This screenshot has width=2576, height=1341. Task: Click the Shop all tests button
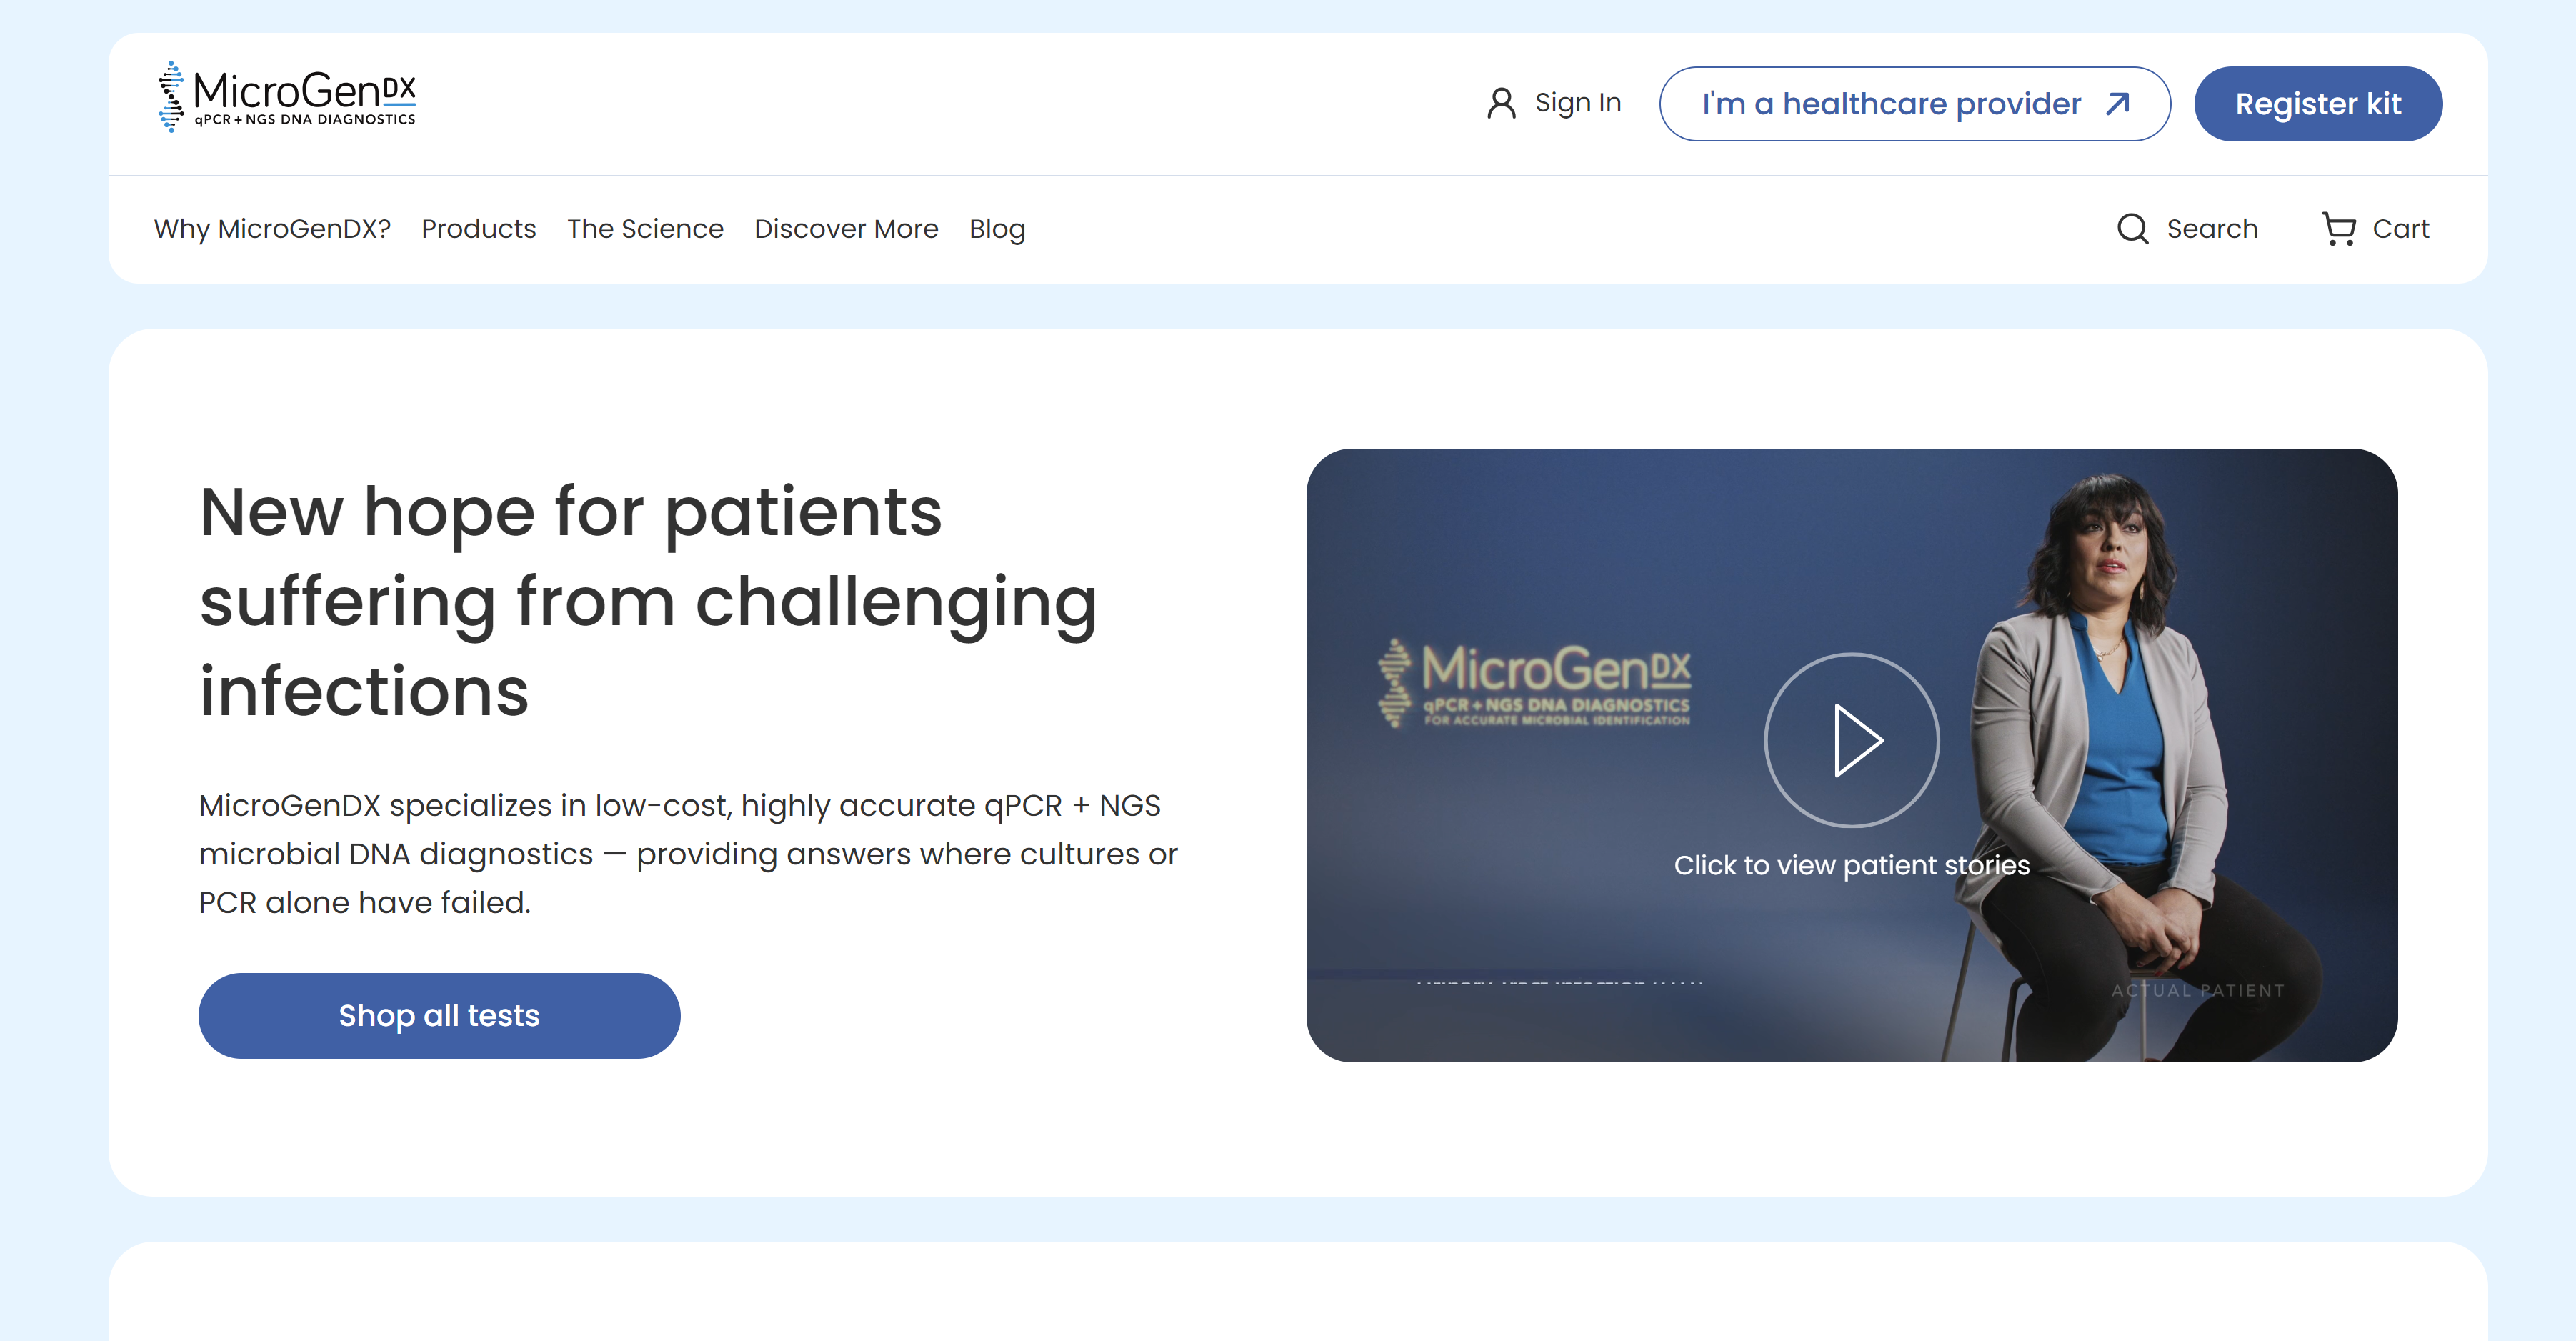pyautogui.click(x=439, y=1015)
